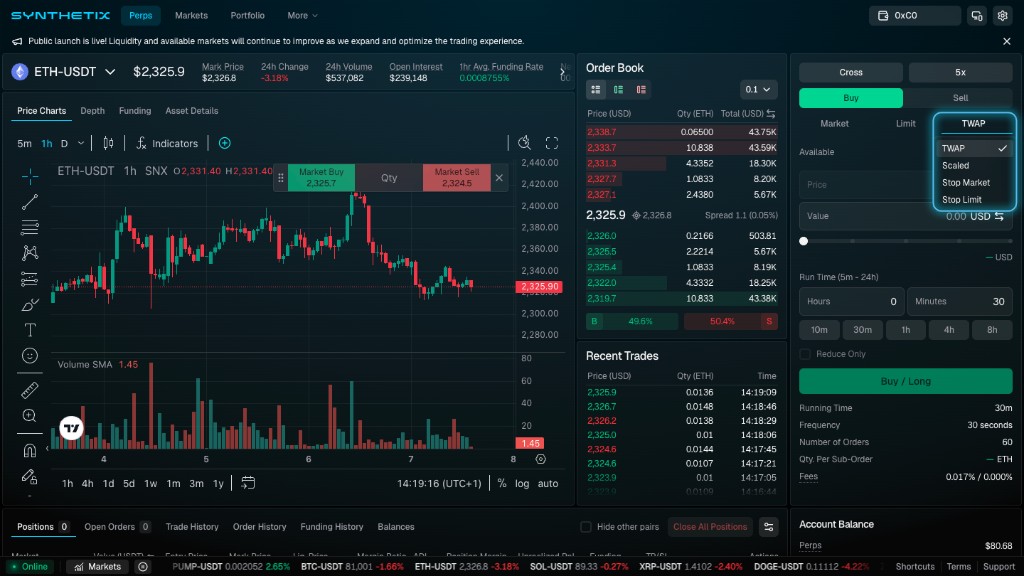Open the Portfolio page
1024x576 pixels.
pos(248,16)
